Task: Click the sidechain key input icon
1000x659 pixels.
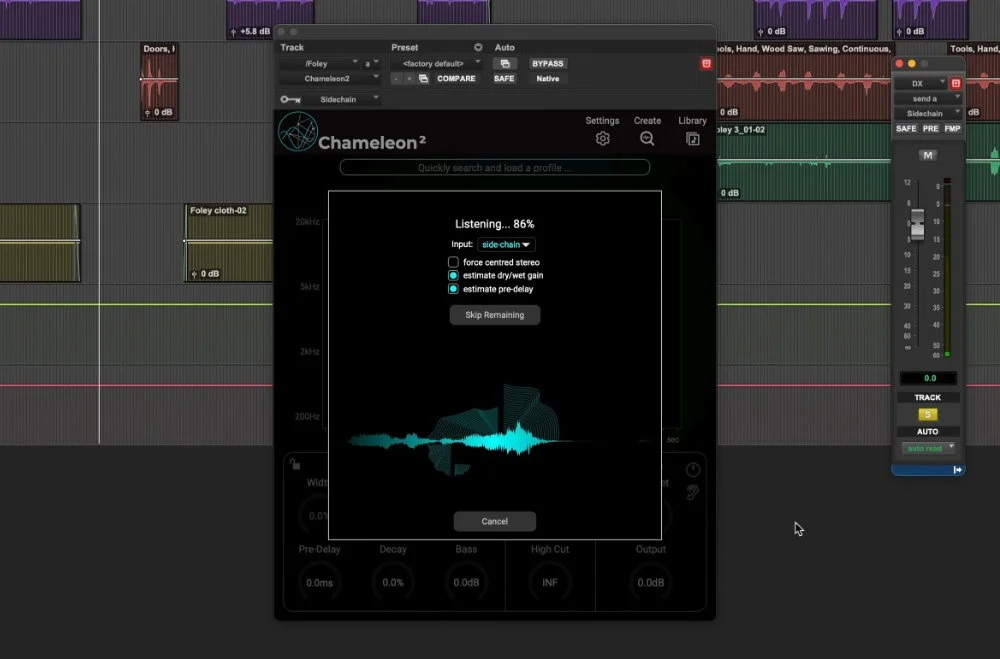Action: click(x=290, y=99)
